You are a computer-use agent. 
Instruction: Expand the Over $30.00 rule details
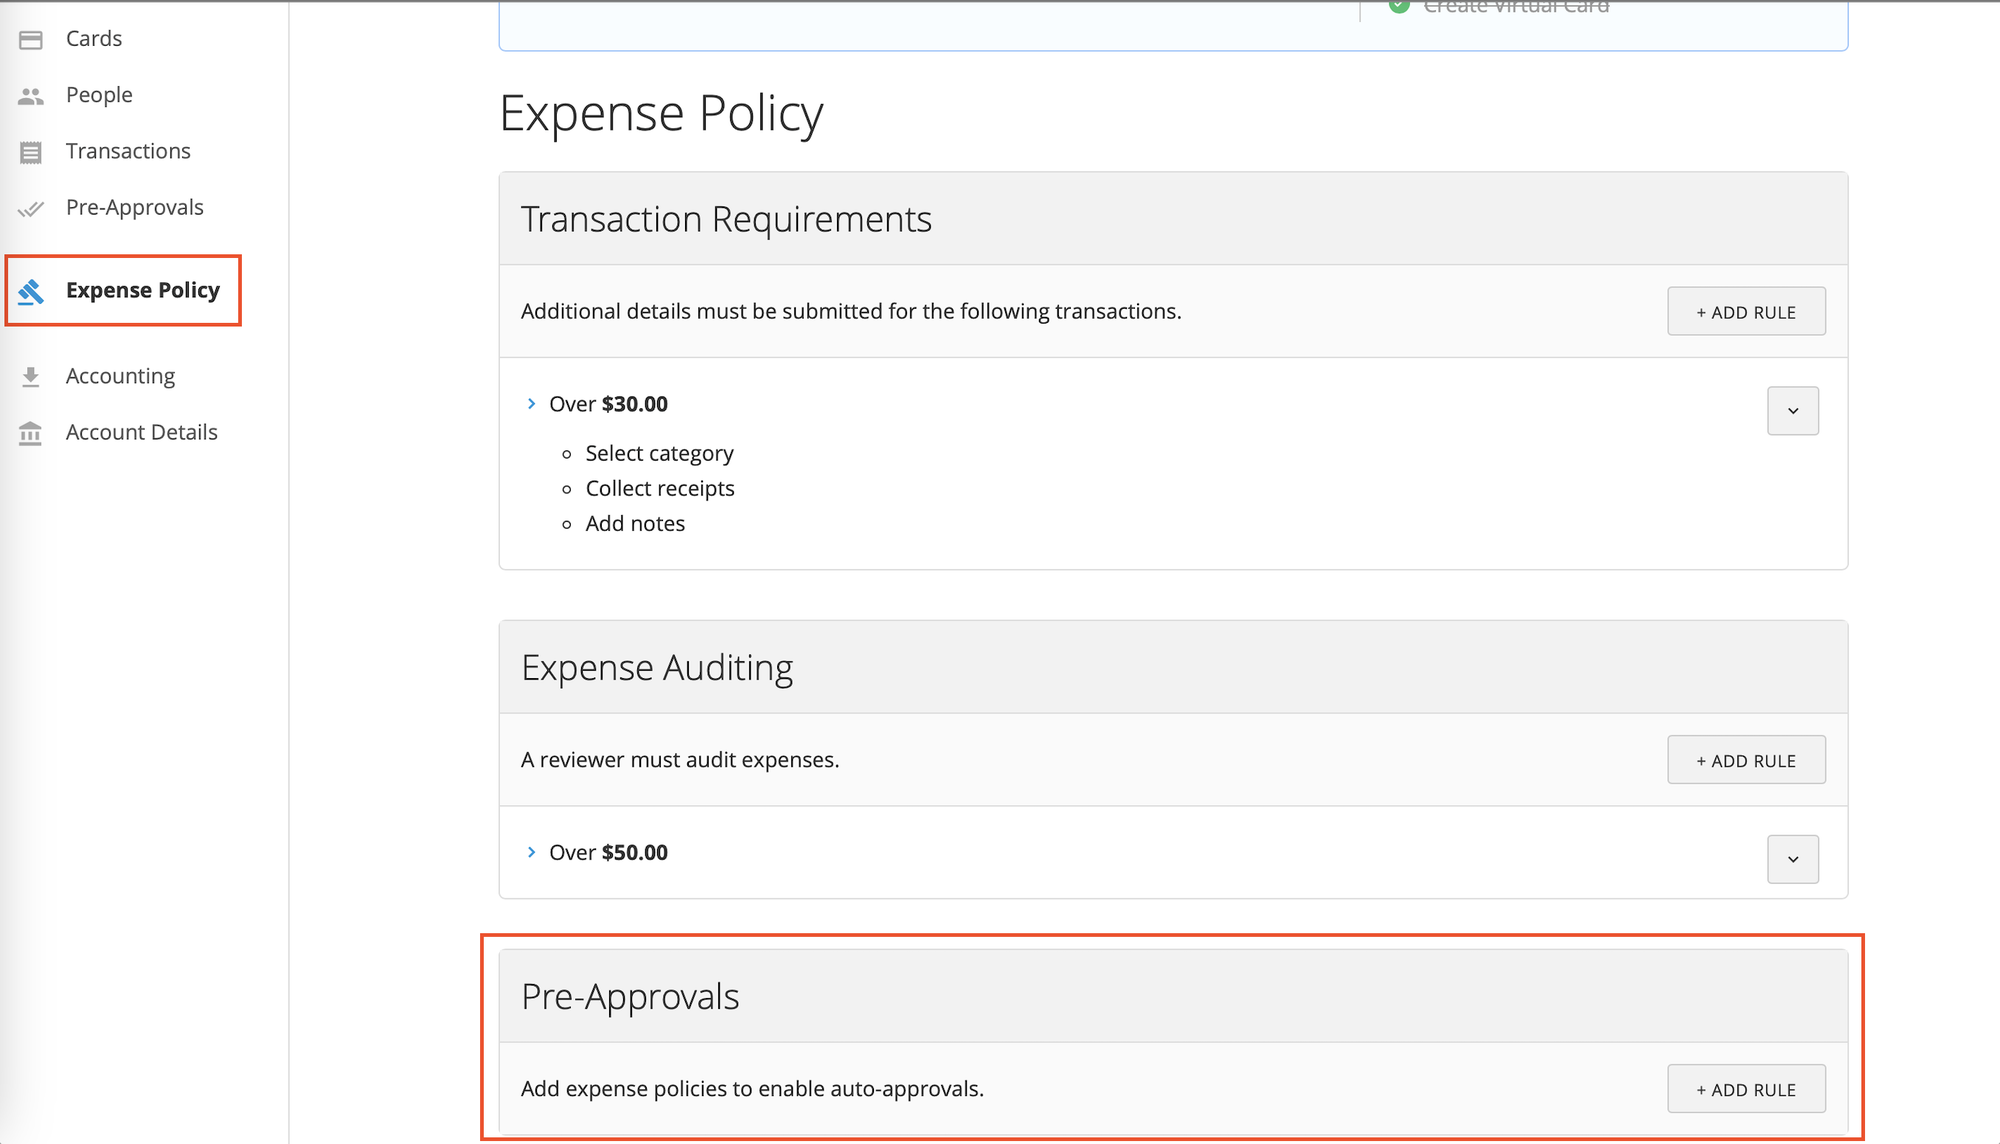(531, 403)
